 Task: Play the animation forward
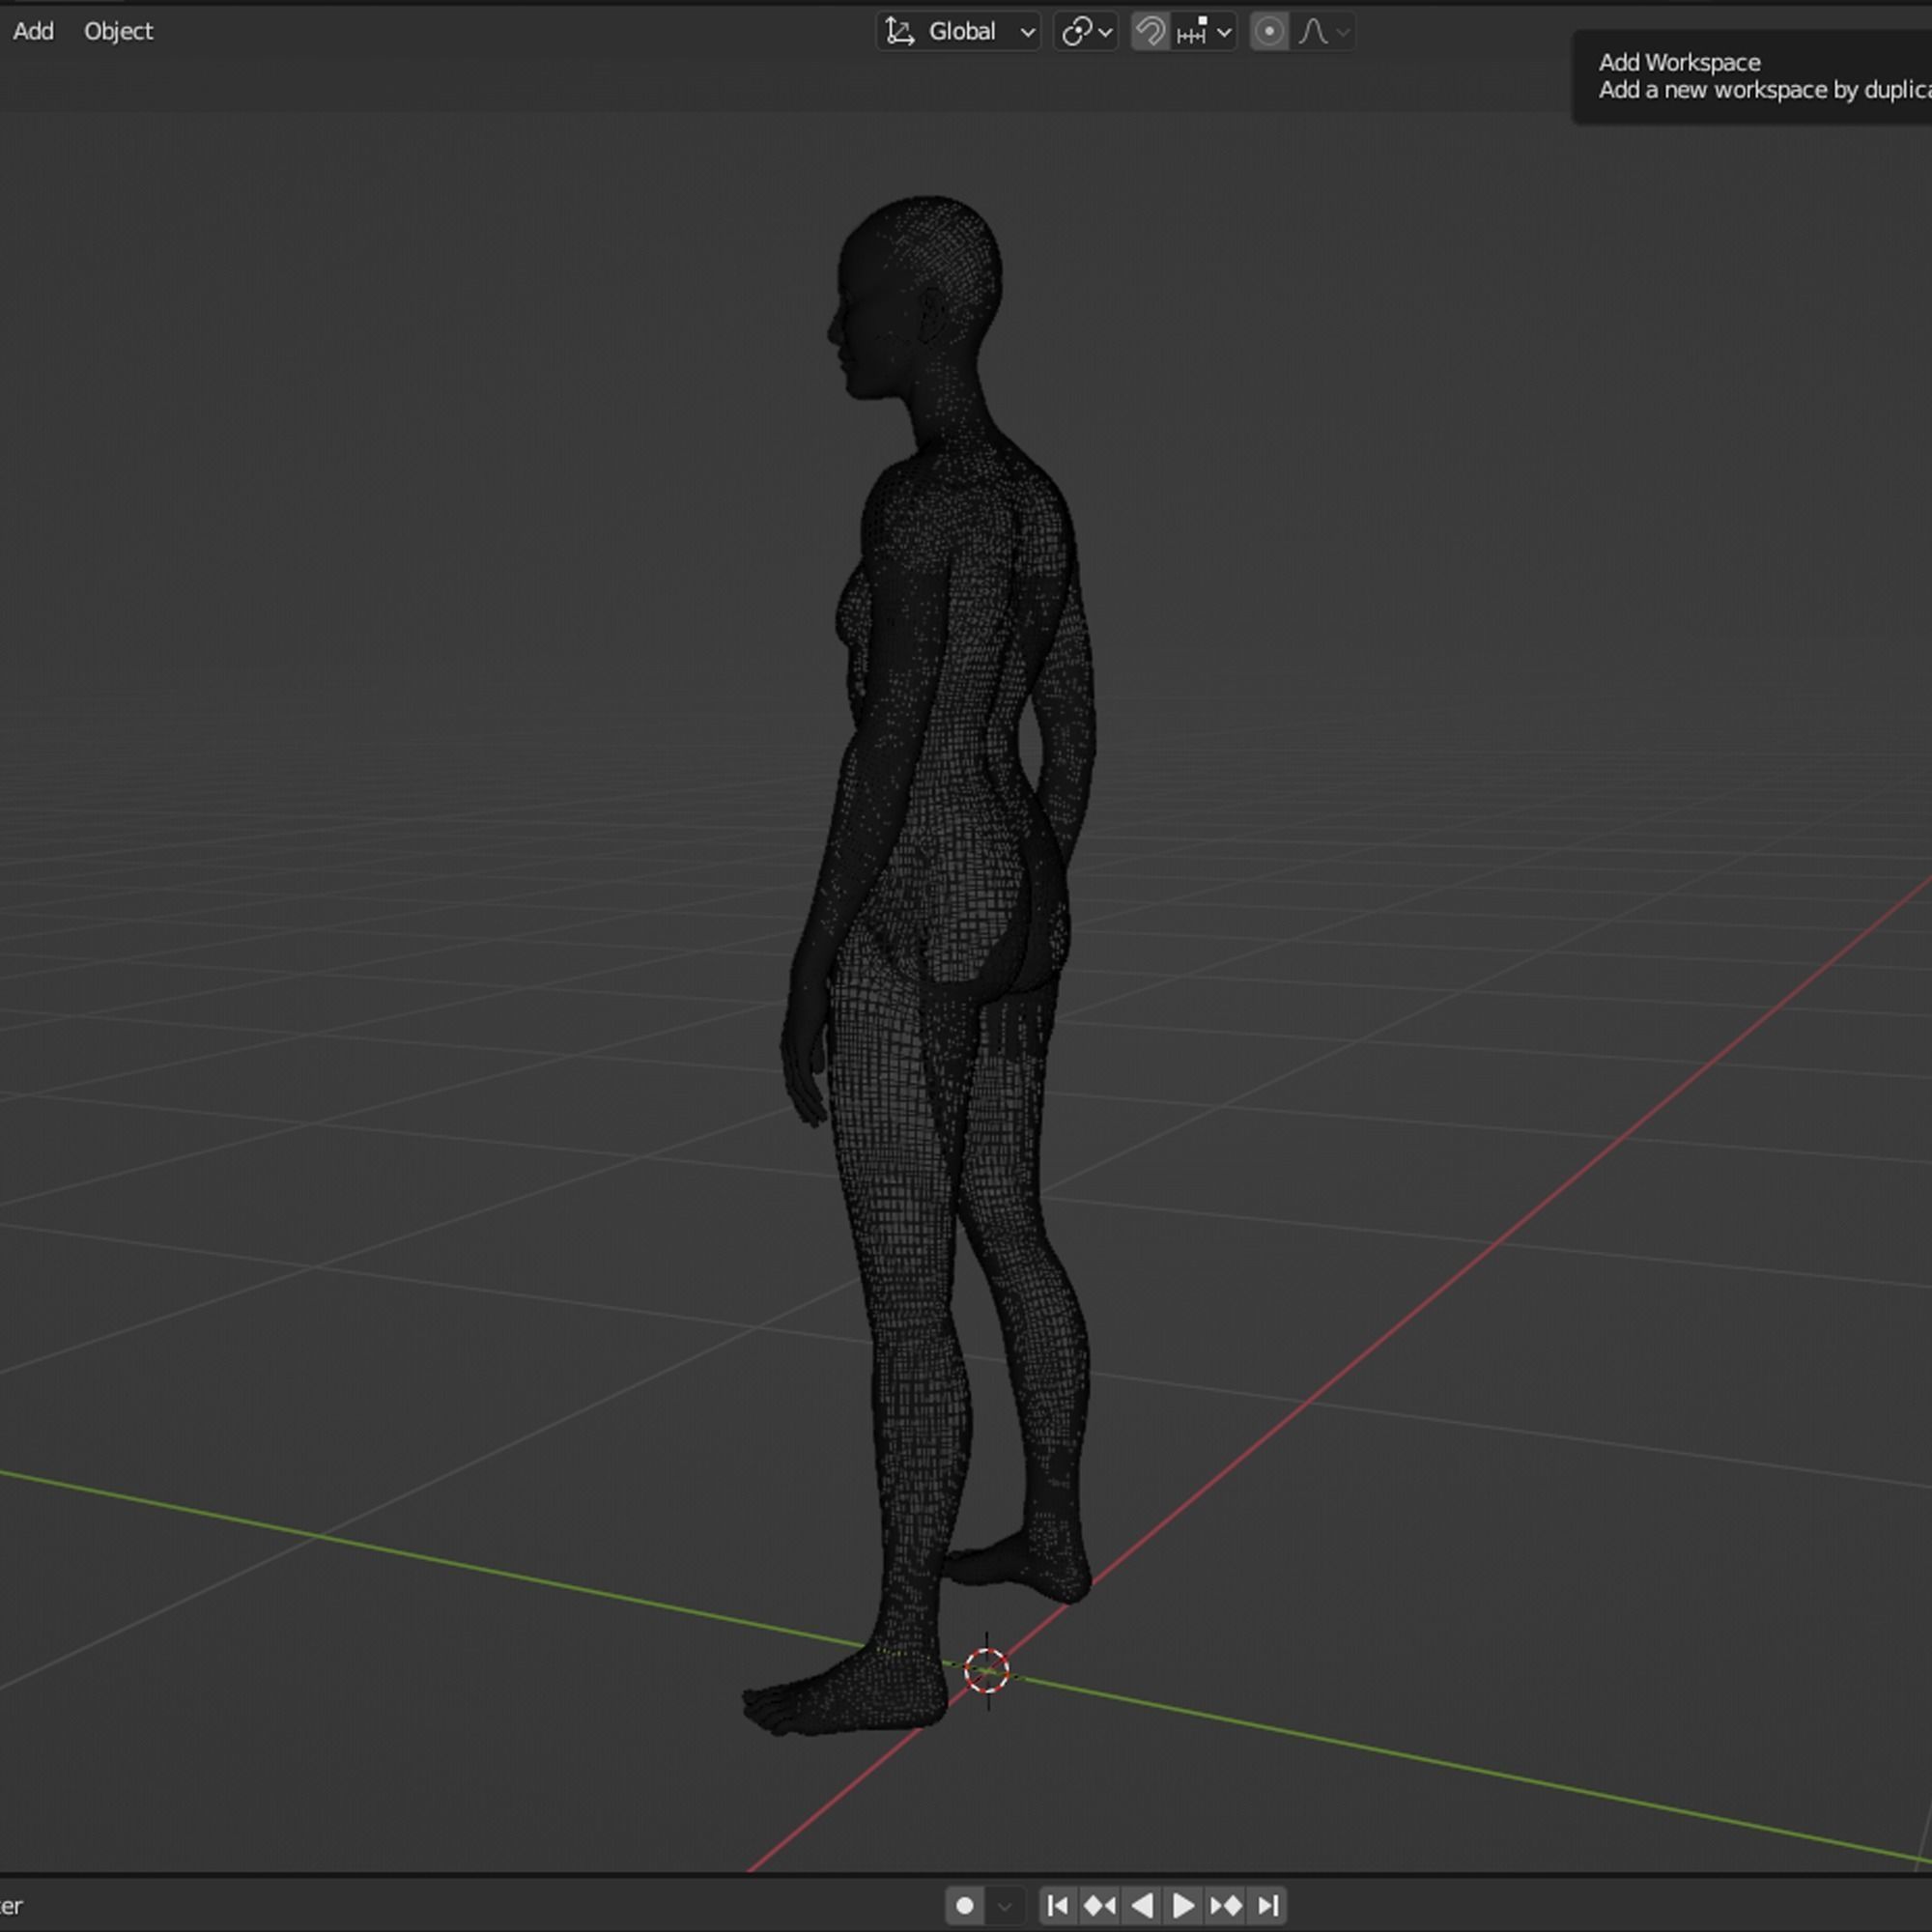(x=1183, y=1906)
